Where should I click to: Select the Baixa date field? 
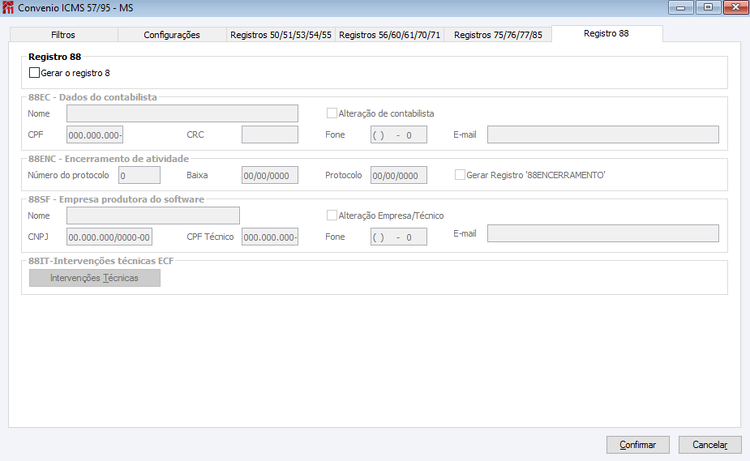tap(270, 175)
